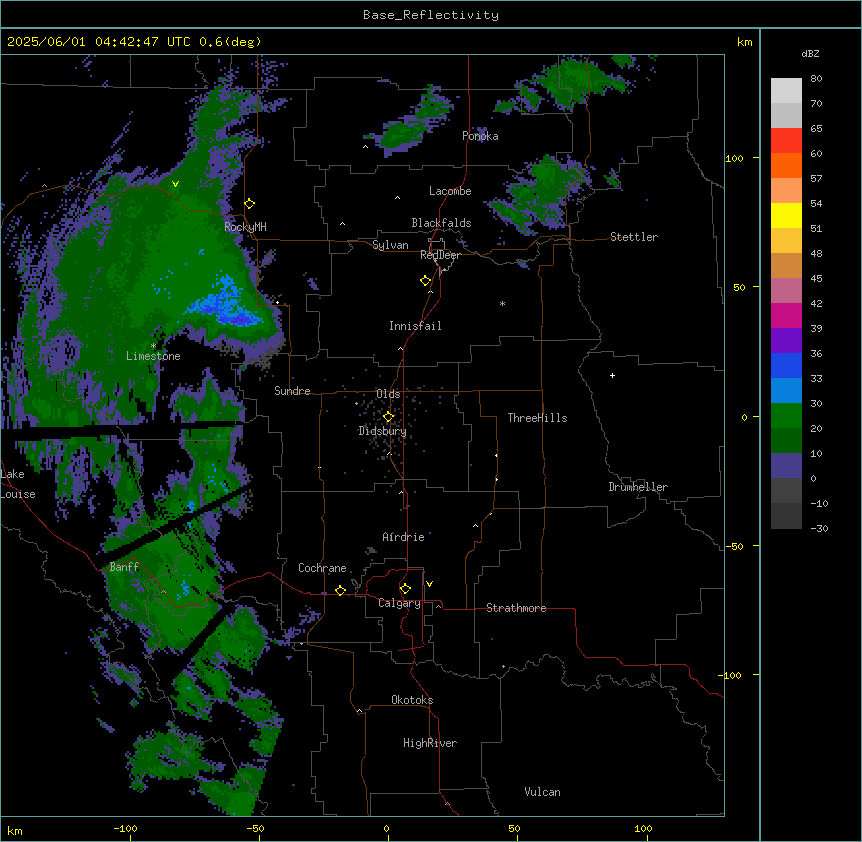Click the yellow V marker east of Calgary

click(429, 584)
